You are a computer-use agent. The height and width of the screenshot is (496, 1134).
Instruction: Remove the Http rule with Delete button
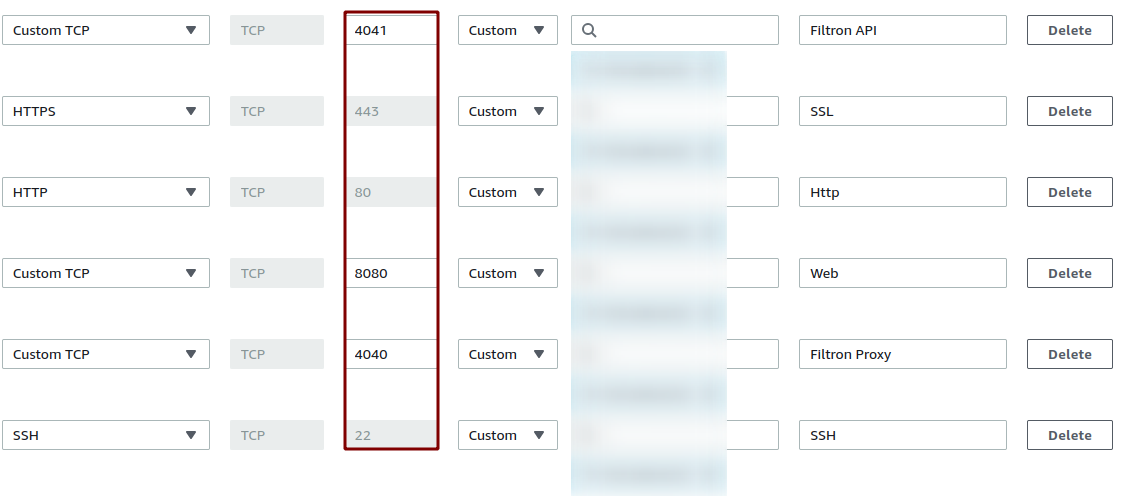tap(1069, 192)
